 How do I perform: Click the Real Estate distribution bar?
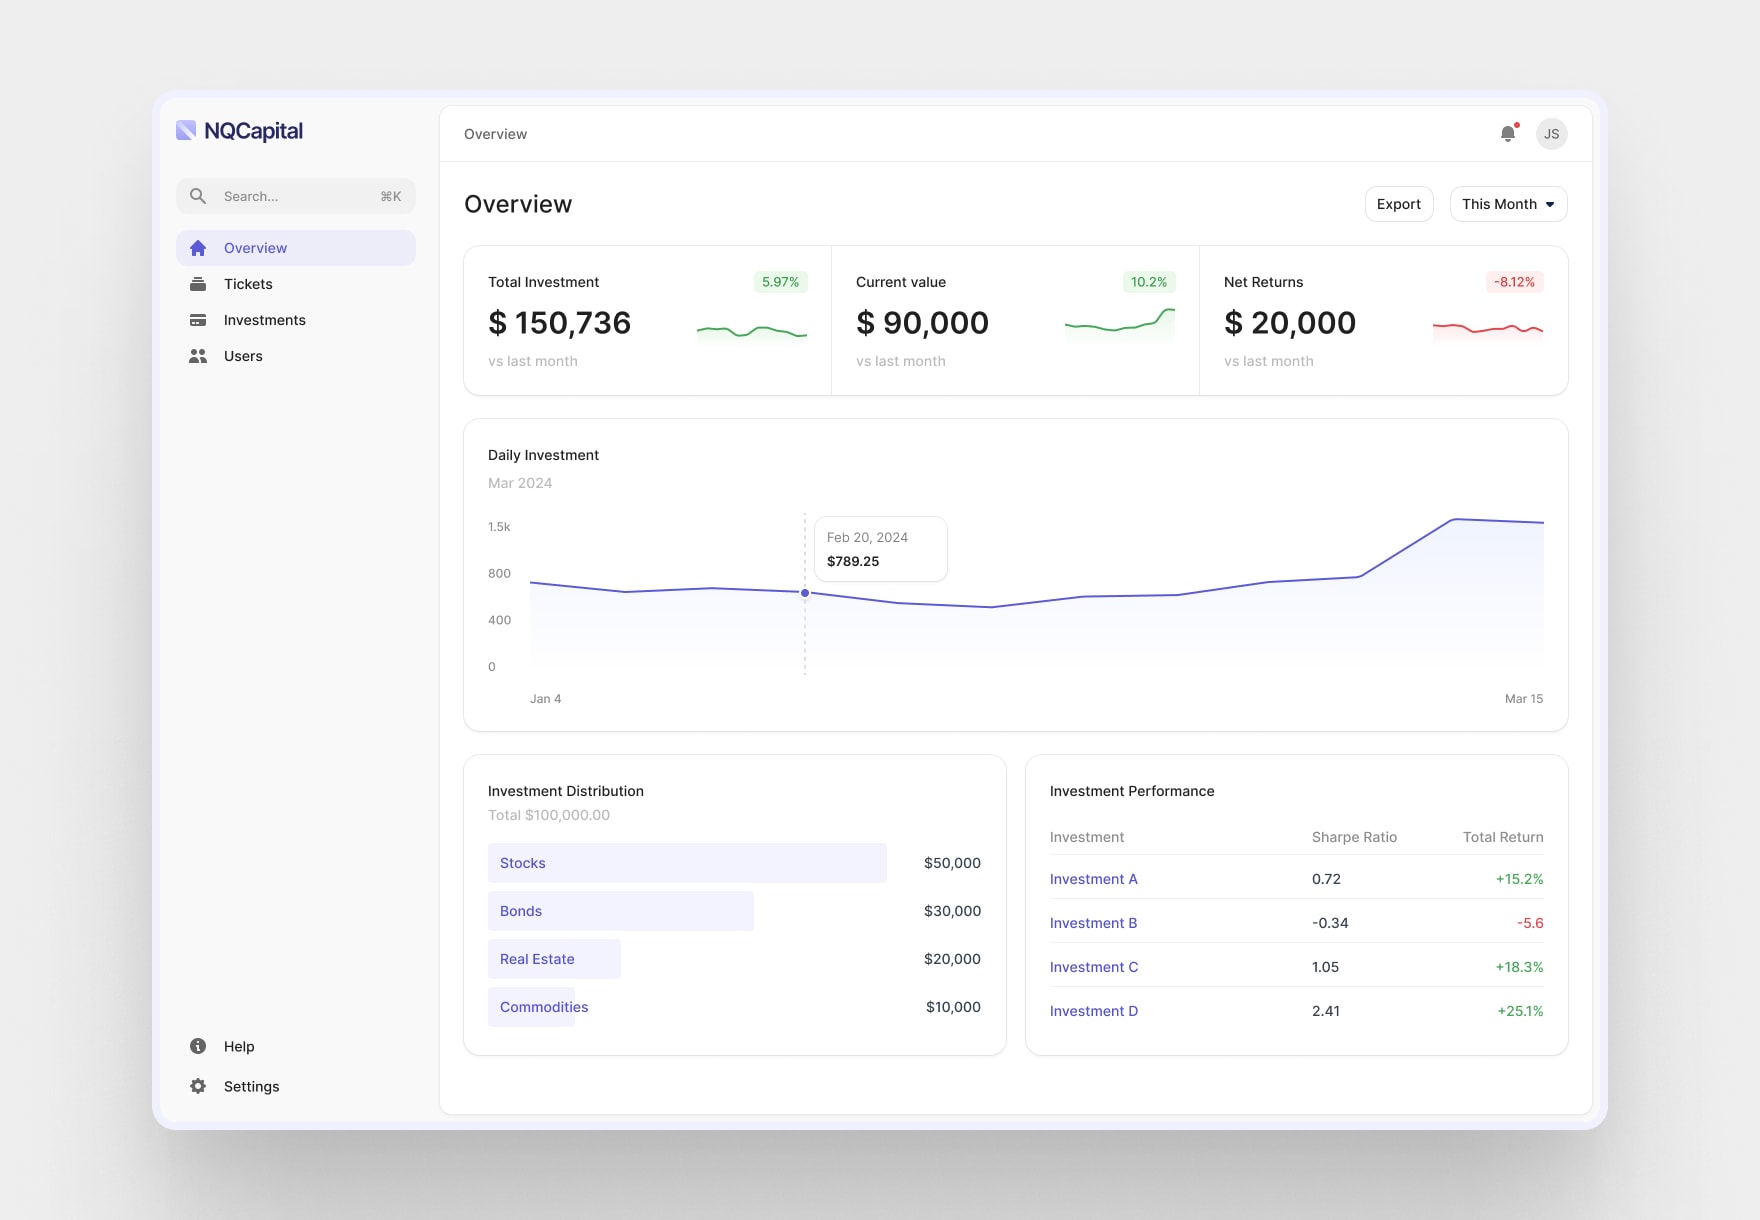point(554,959)
